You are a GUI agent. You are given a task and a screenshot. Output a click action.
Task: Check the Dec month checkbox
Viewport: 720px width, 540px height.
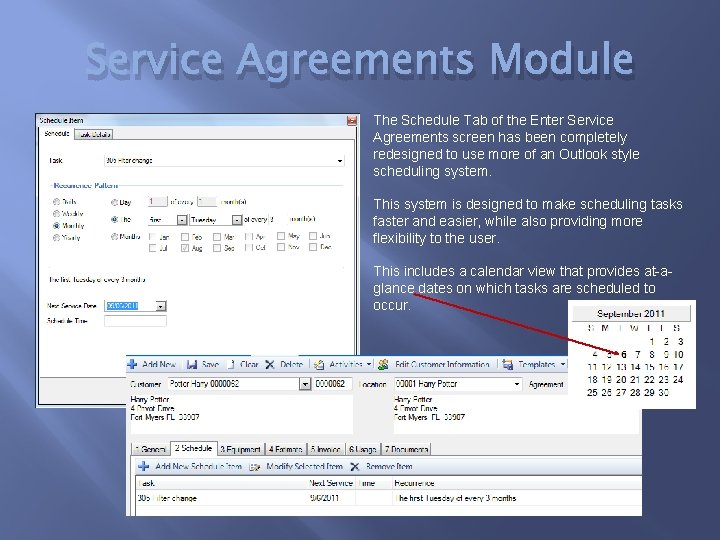click(313, 247)
